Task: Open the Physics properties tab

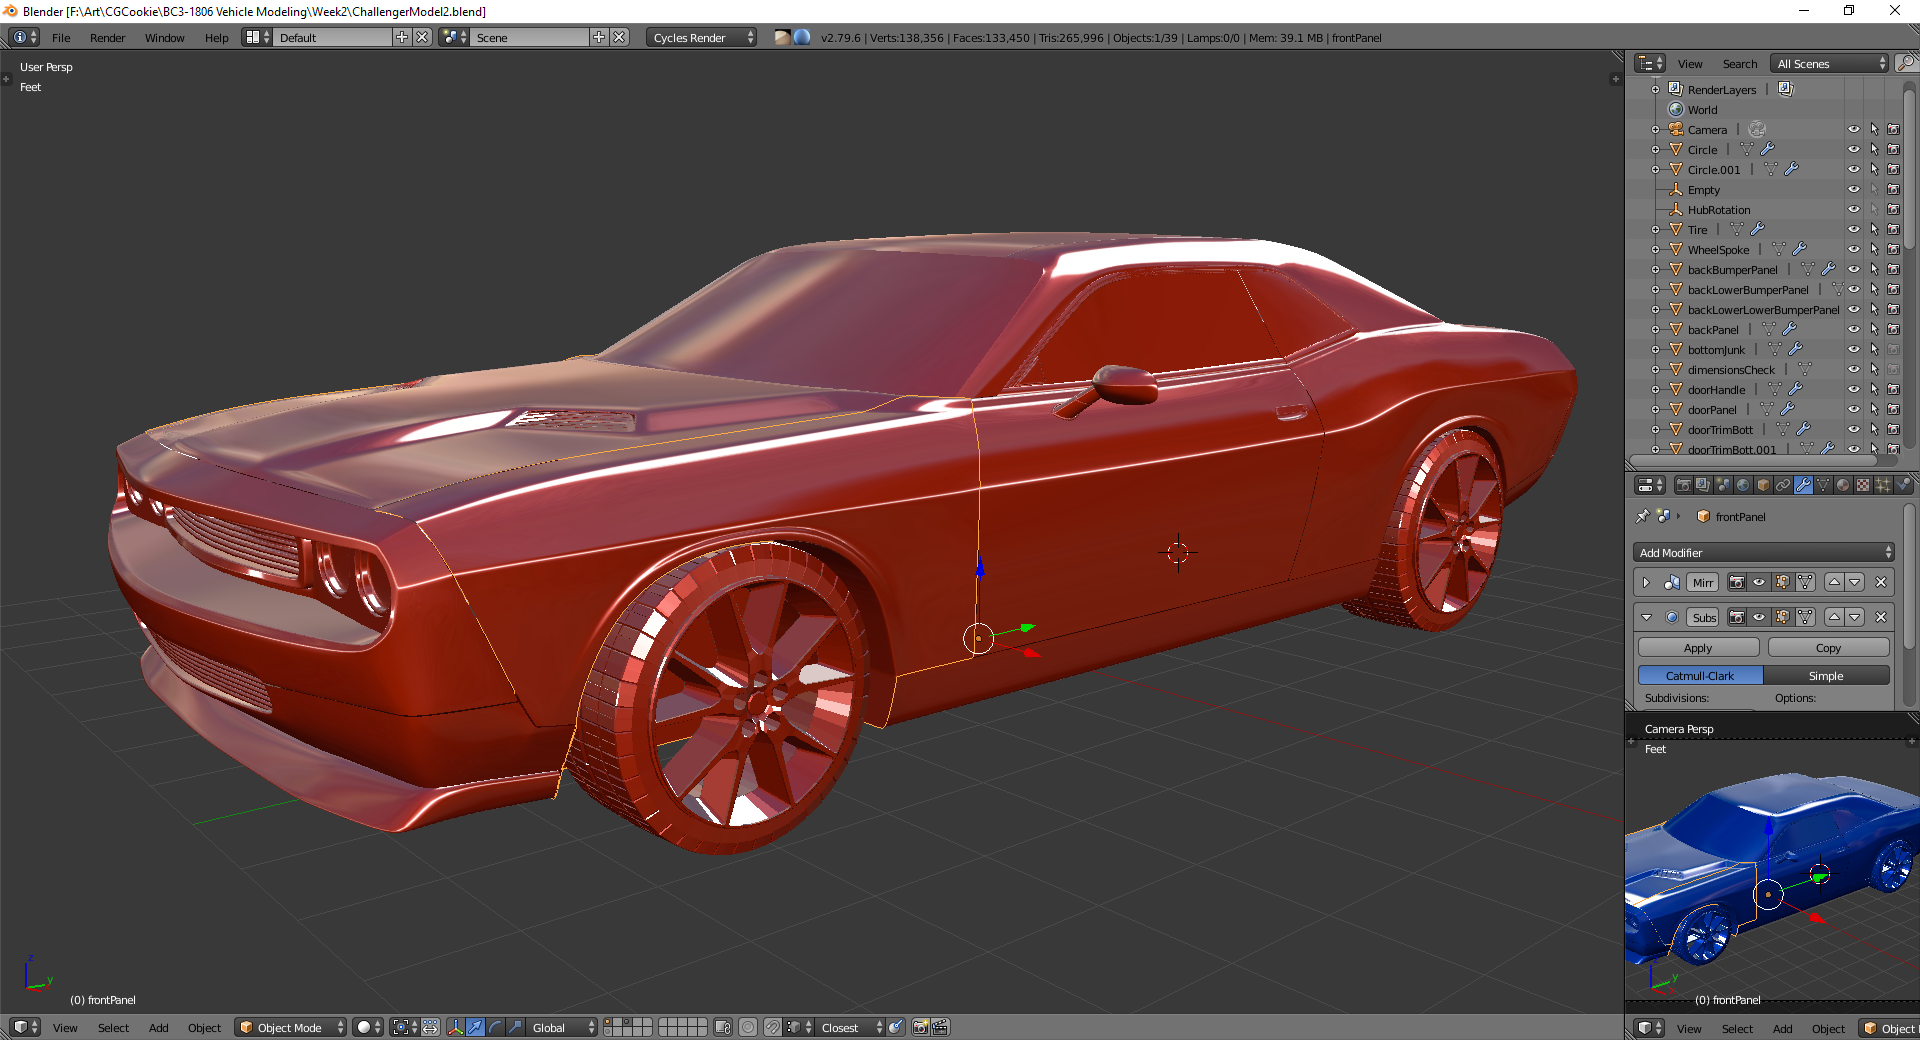Action: (x=1903, y=485)
